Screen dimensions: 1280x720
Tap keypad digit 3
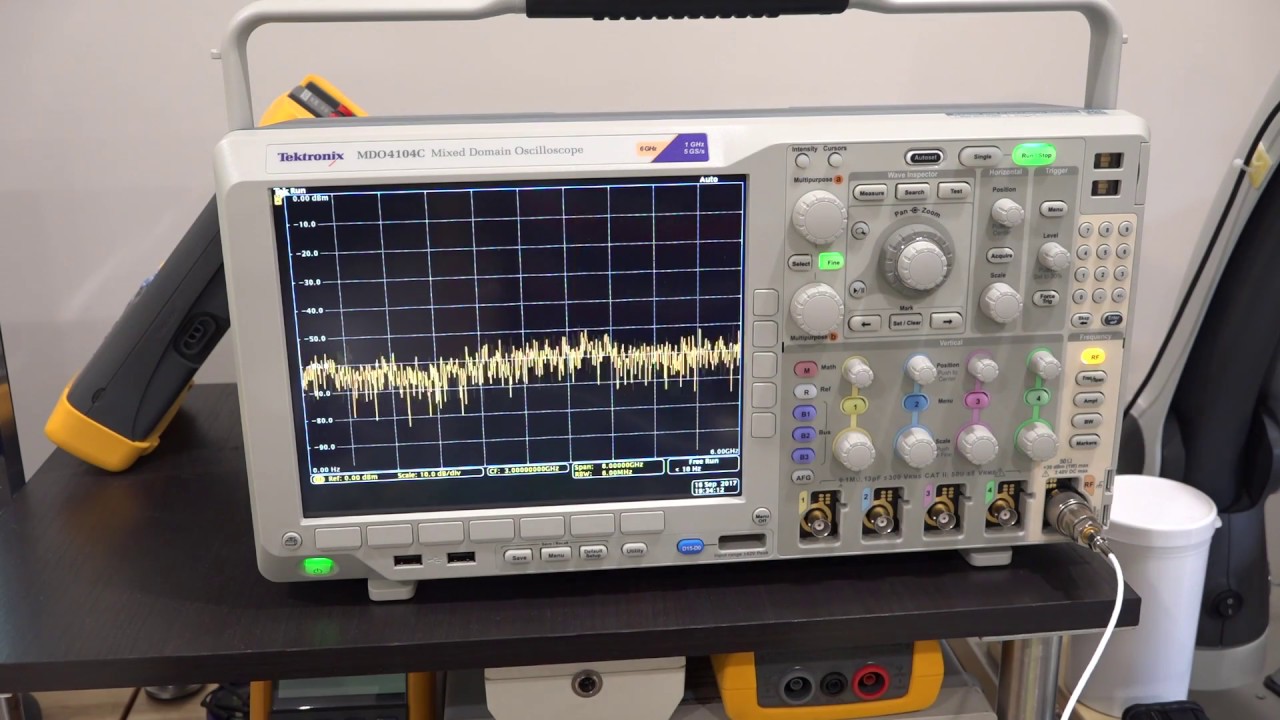tap(1121, 273)
